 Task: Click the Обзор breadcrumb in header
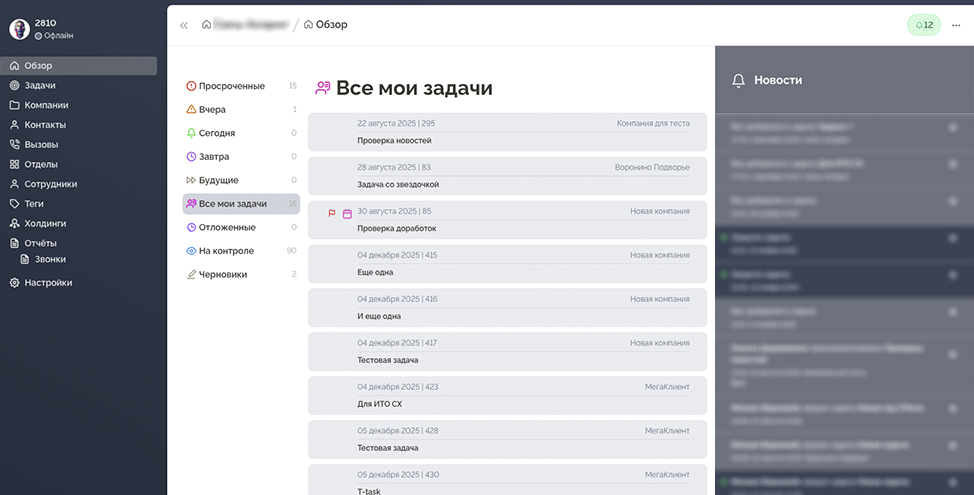[325, 25]
